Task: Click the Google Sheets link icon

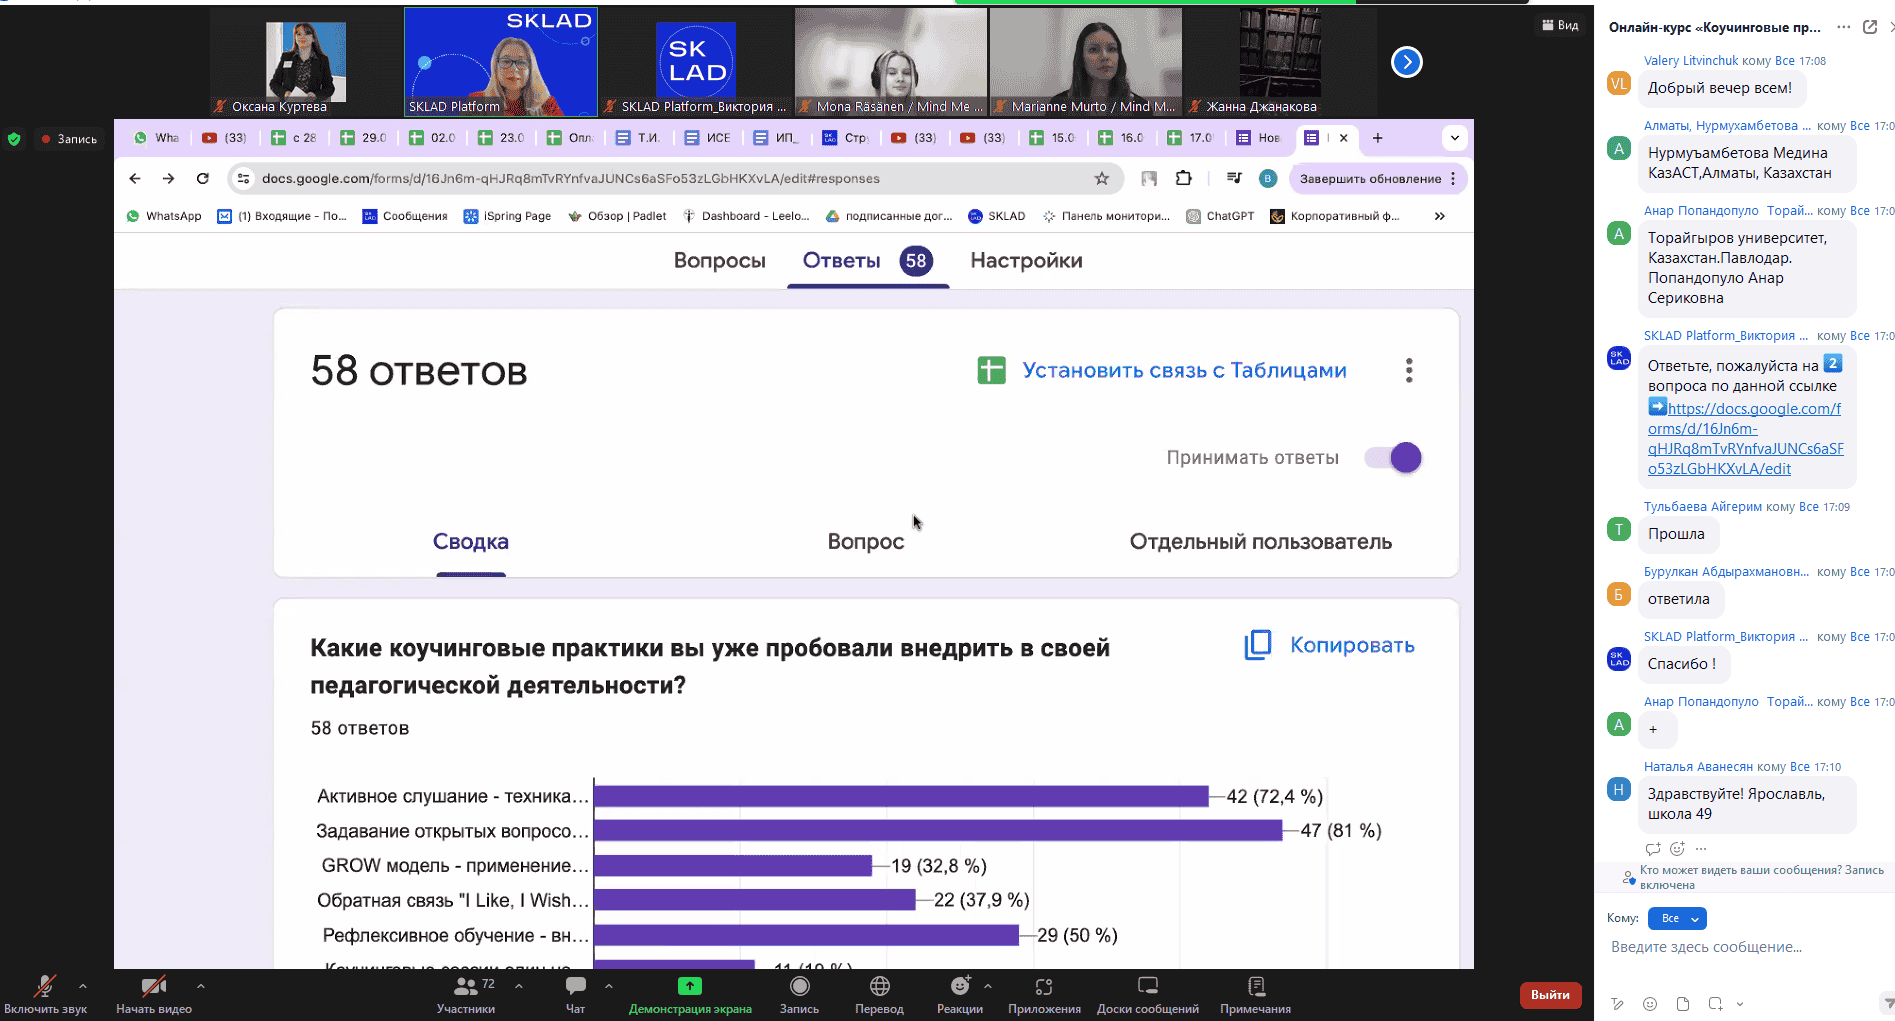Action: [991, 371]
